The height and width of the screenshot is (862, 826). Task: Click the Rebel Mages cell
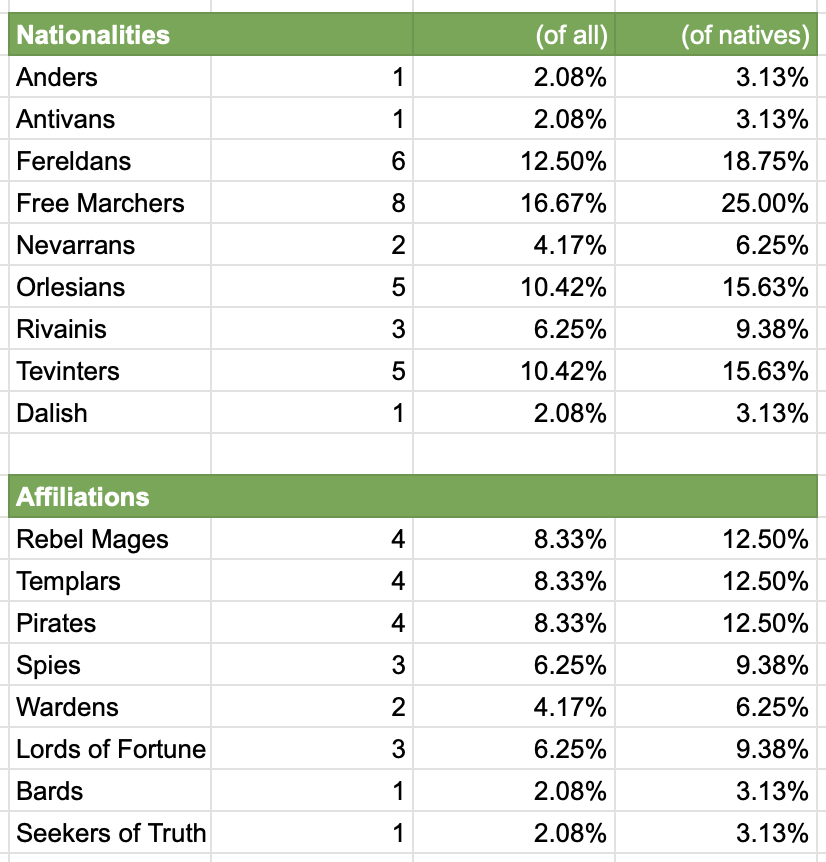(110, 539)
